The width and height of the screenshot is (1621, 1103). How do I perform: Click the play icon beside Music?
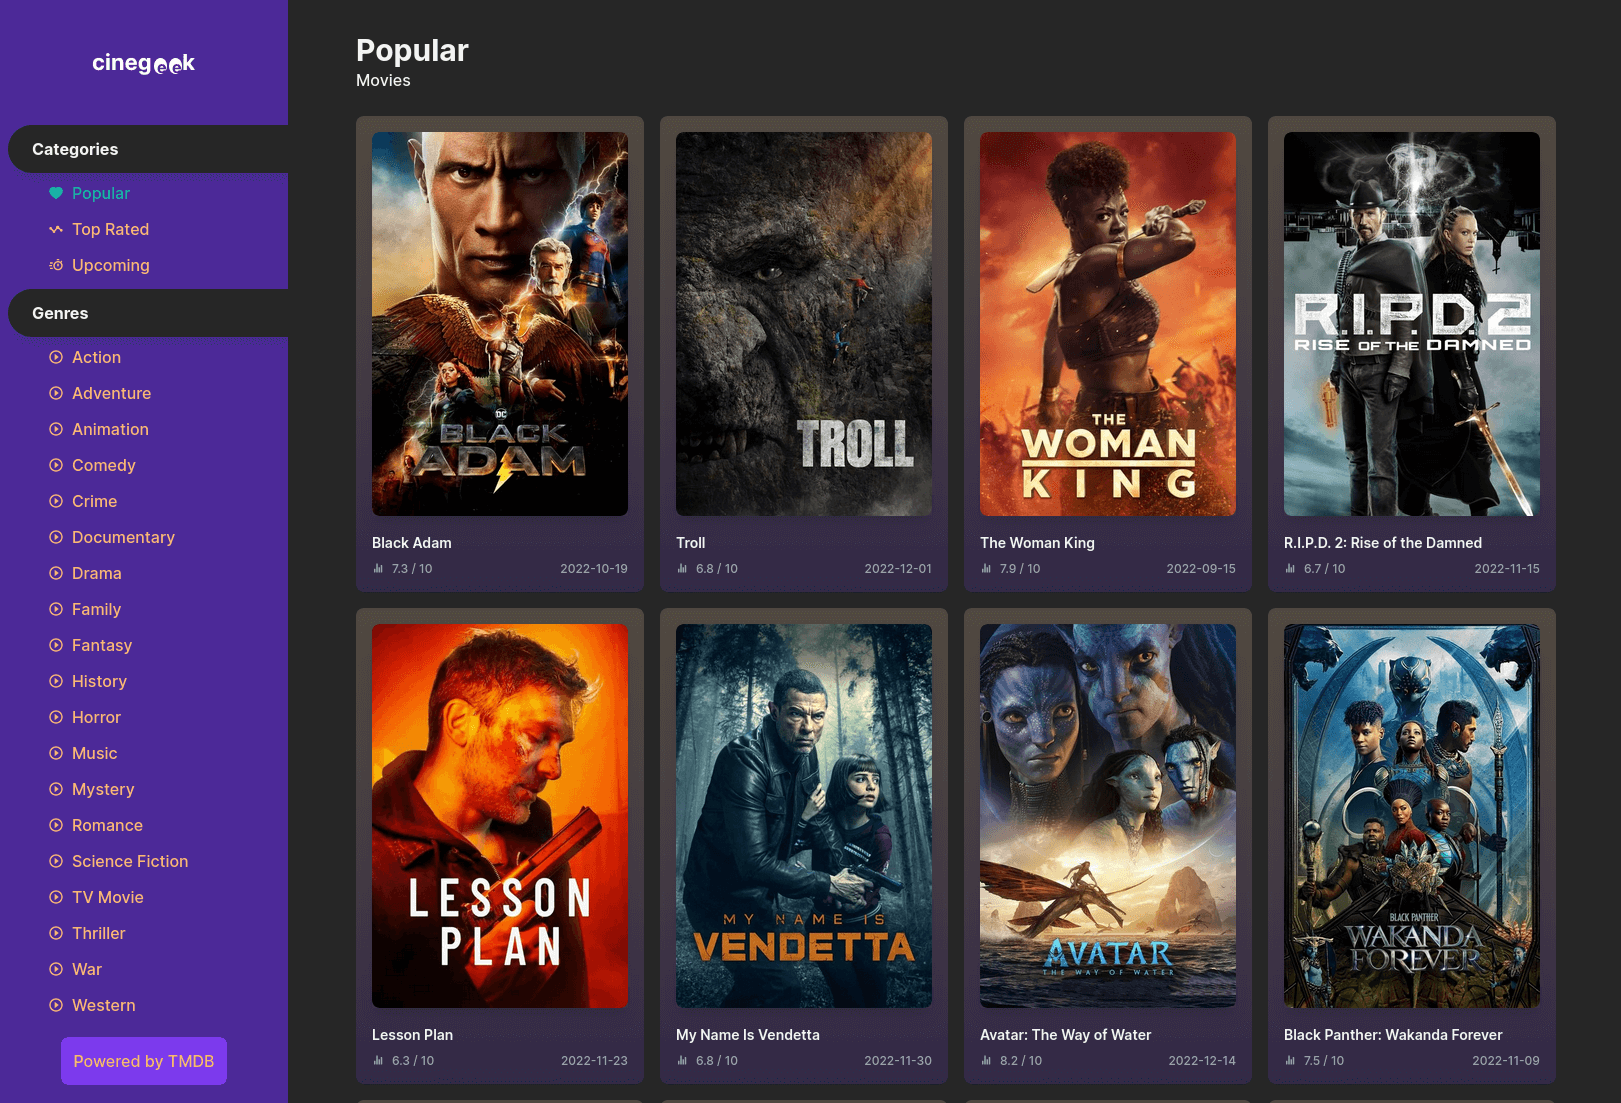[x=56, y=753]
